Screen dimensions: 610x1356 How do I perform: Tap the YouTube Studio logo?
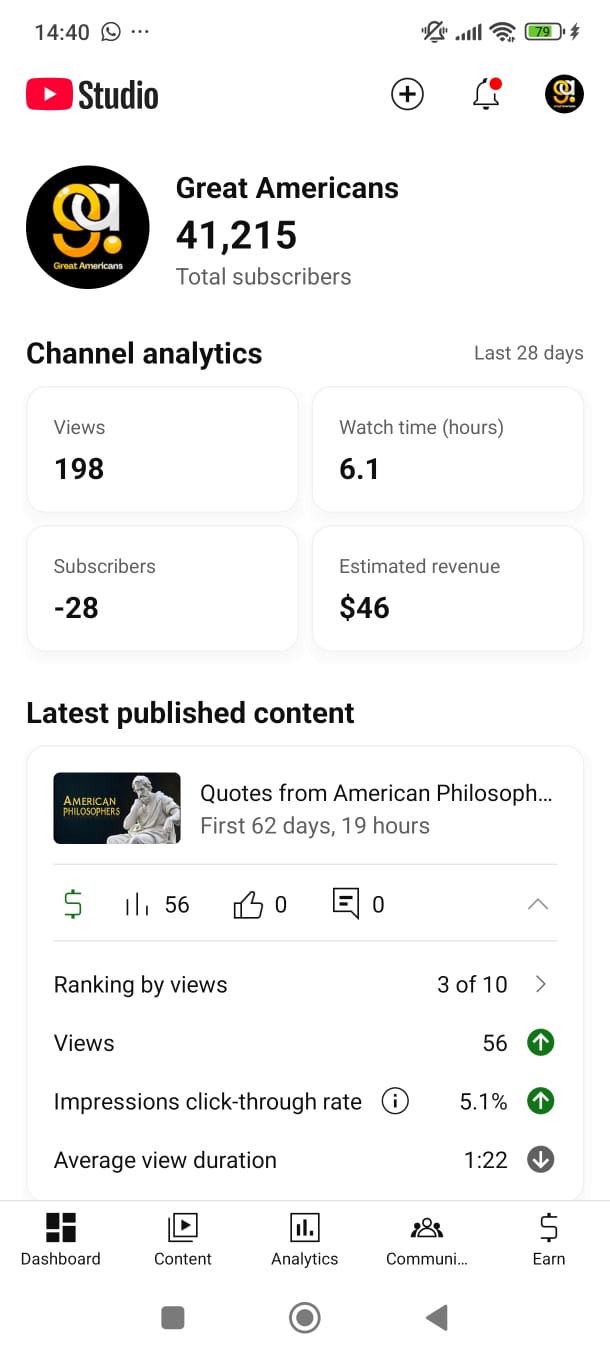click(92, 95)
